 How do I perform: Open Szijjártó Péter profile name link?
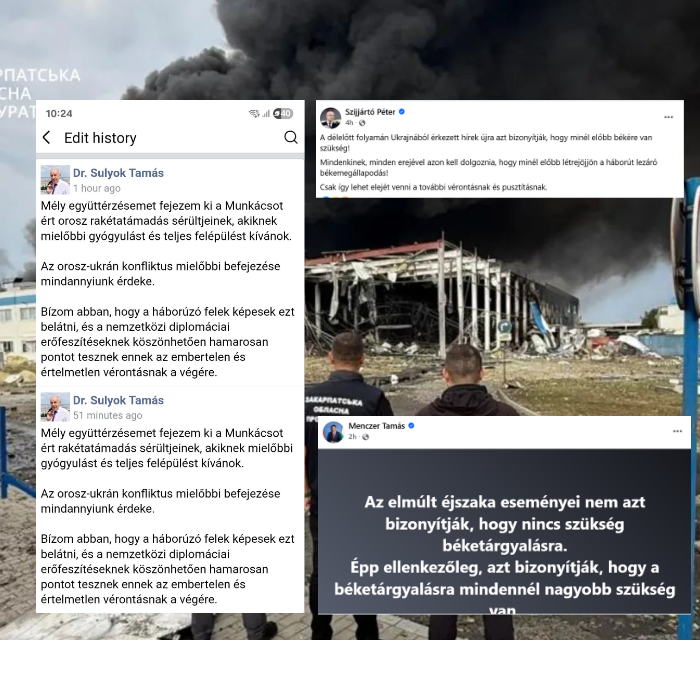[370, 112]
